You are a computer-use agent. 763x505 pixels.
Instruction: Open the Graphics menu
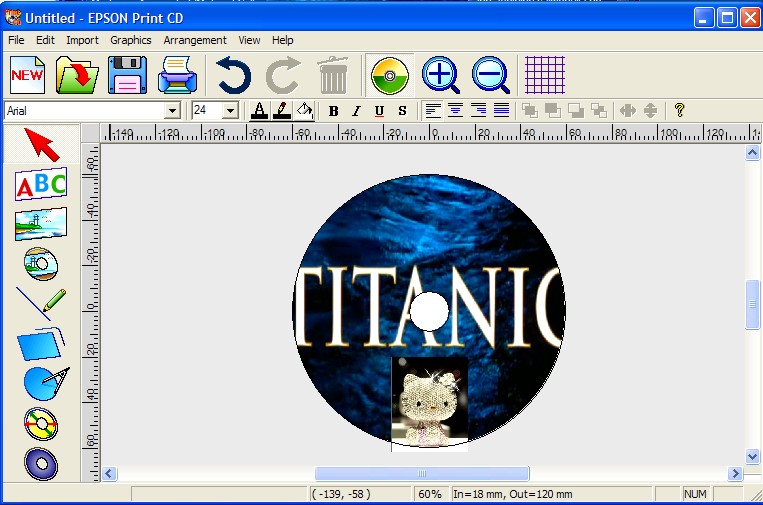pyautogui.click(x=130, y=40)
